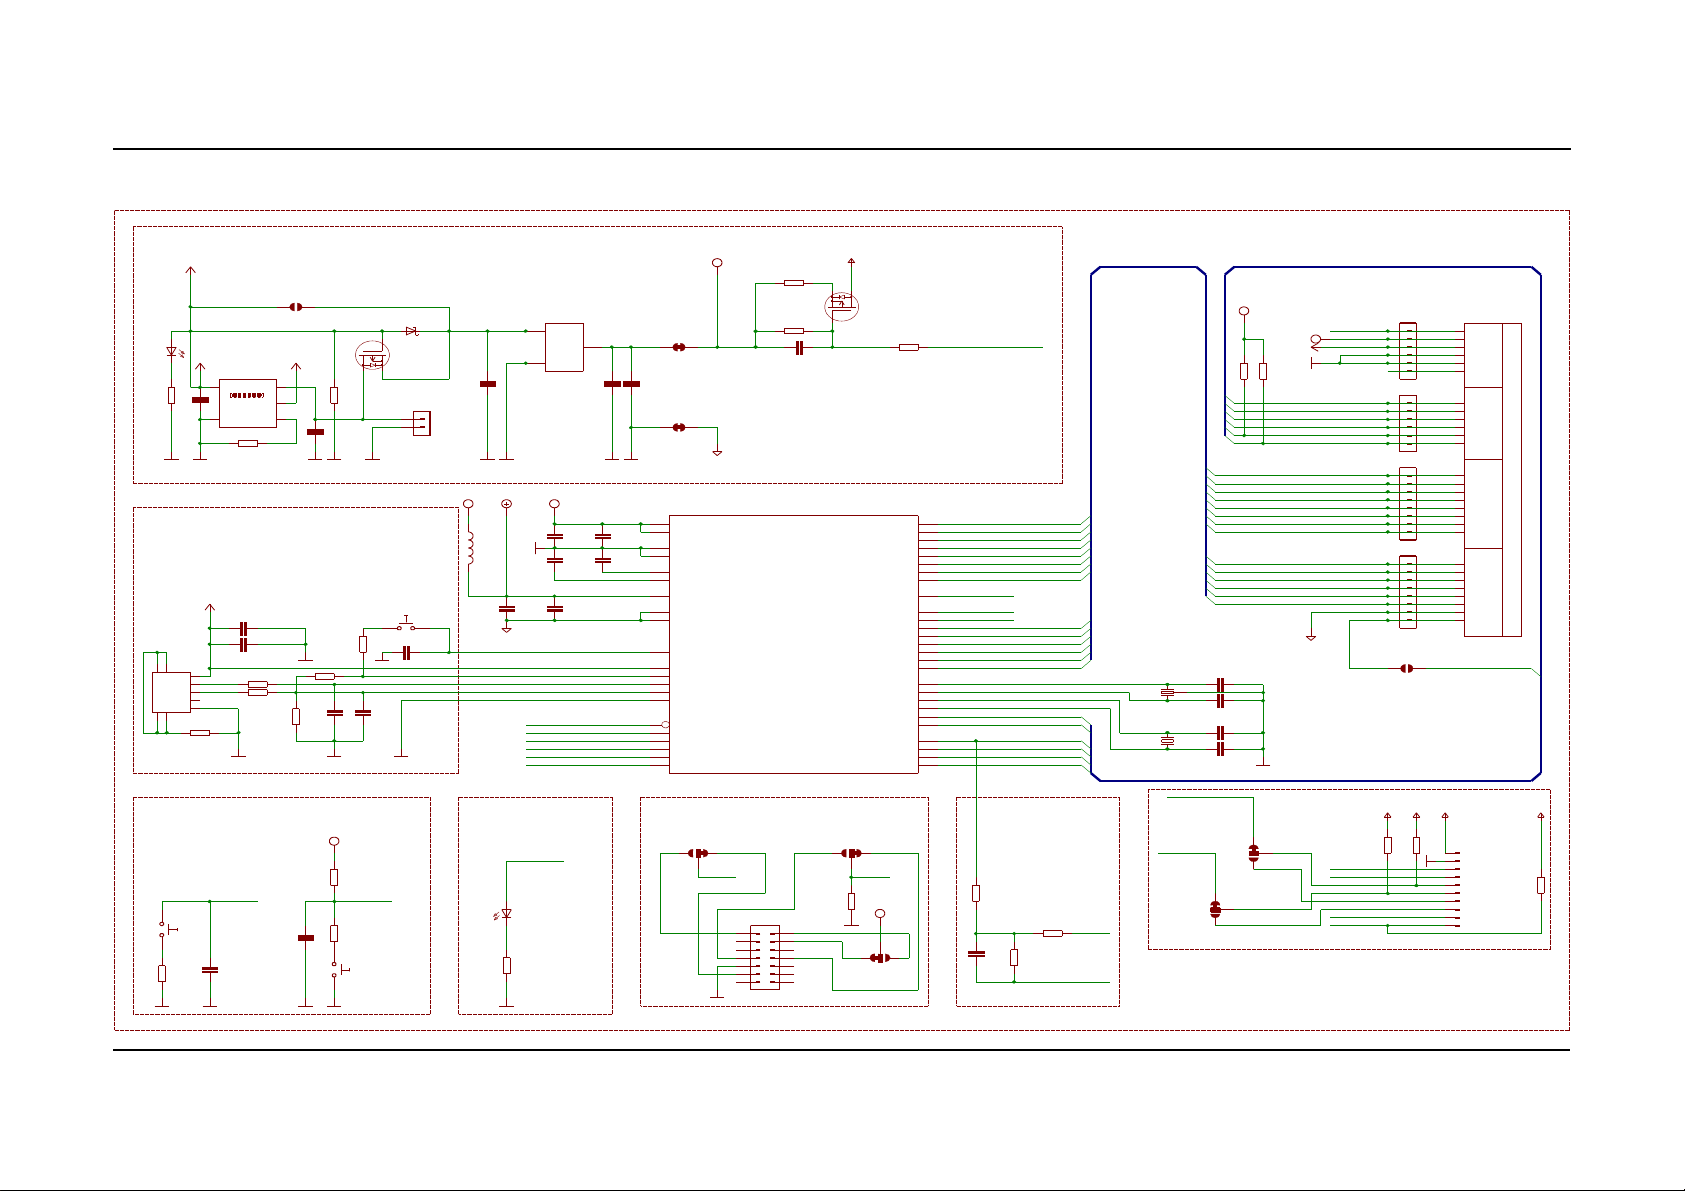The width and height of the screenshot is (1685, 1191).
Task: Select the dual-row debug header in the bottom block
Action: (x=765, y=957)
